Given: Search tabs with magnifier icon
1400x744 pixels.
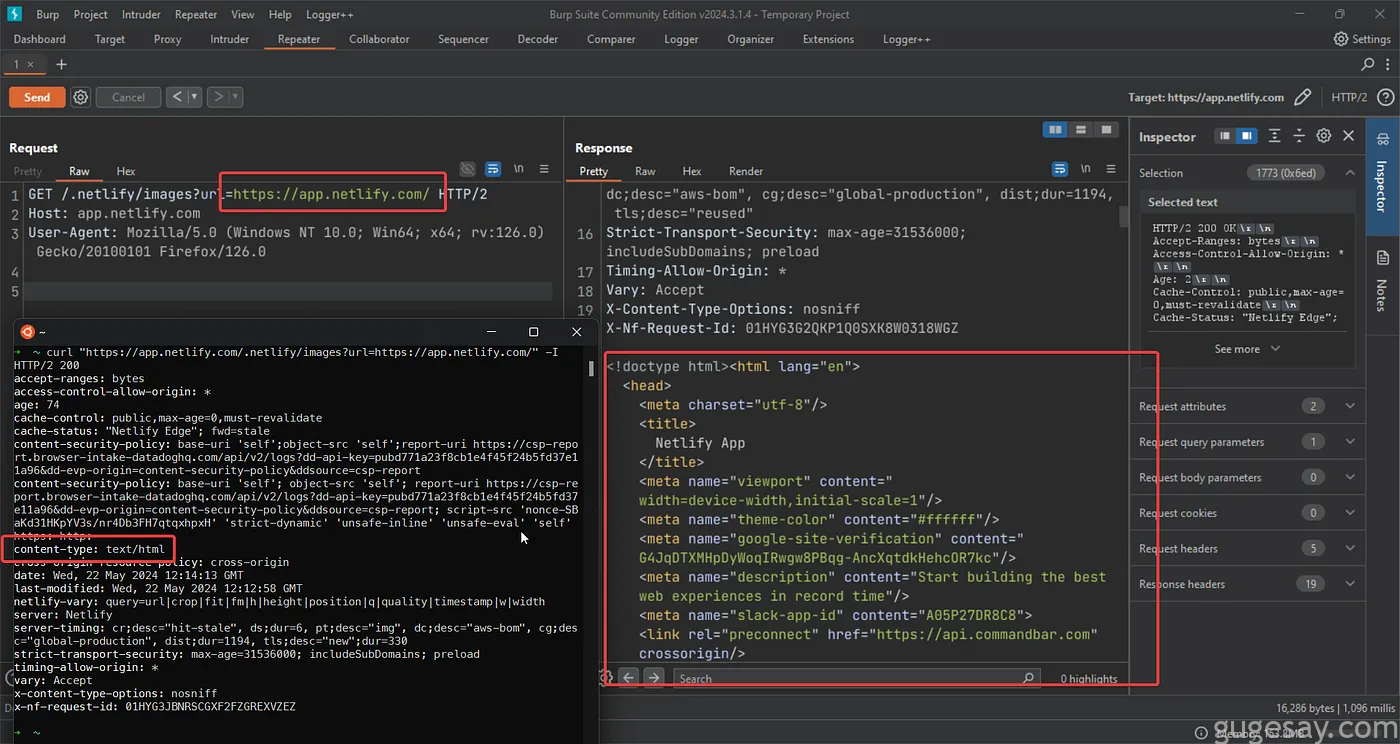Looking at the screenshot, I should [x=1368, y=64].
